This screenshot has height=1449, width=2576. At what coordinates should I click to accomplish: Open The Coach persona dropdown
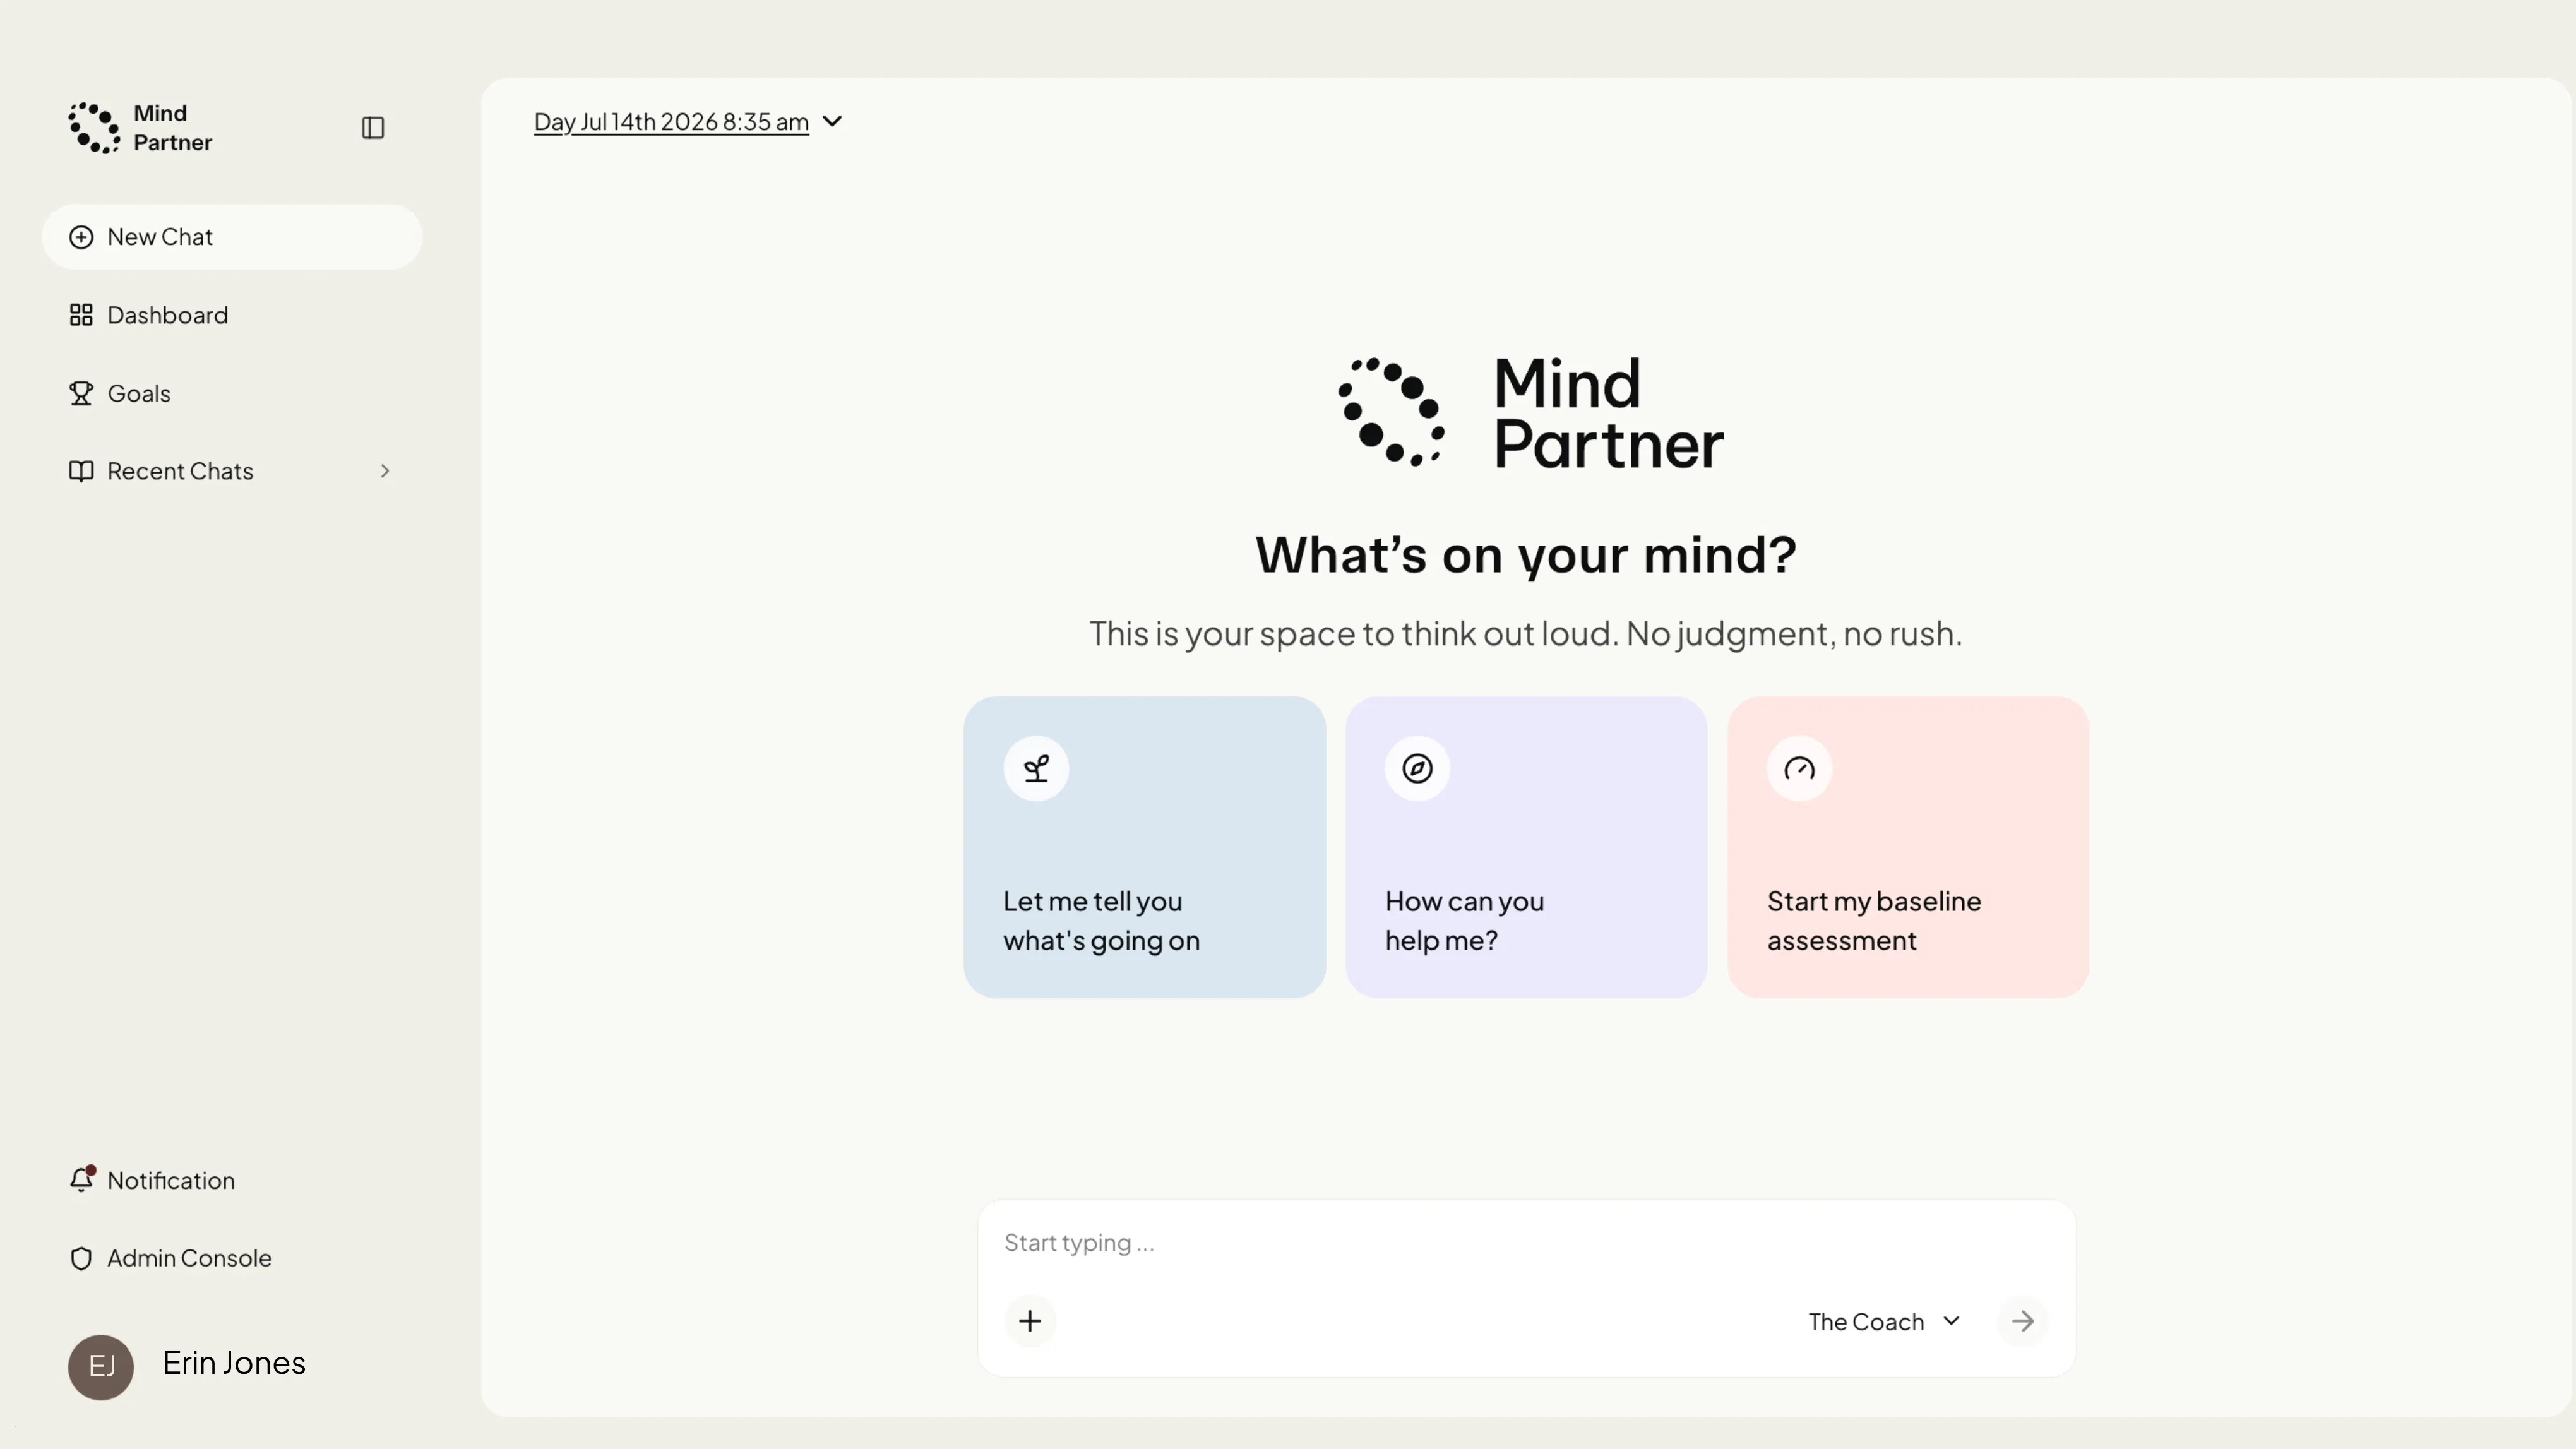coord(1884,1322)
